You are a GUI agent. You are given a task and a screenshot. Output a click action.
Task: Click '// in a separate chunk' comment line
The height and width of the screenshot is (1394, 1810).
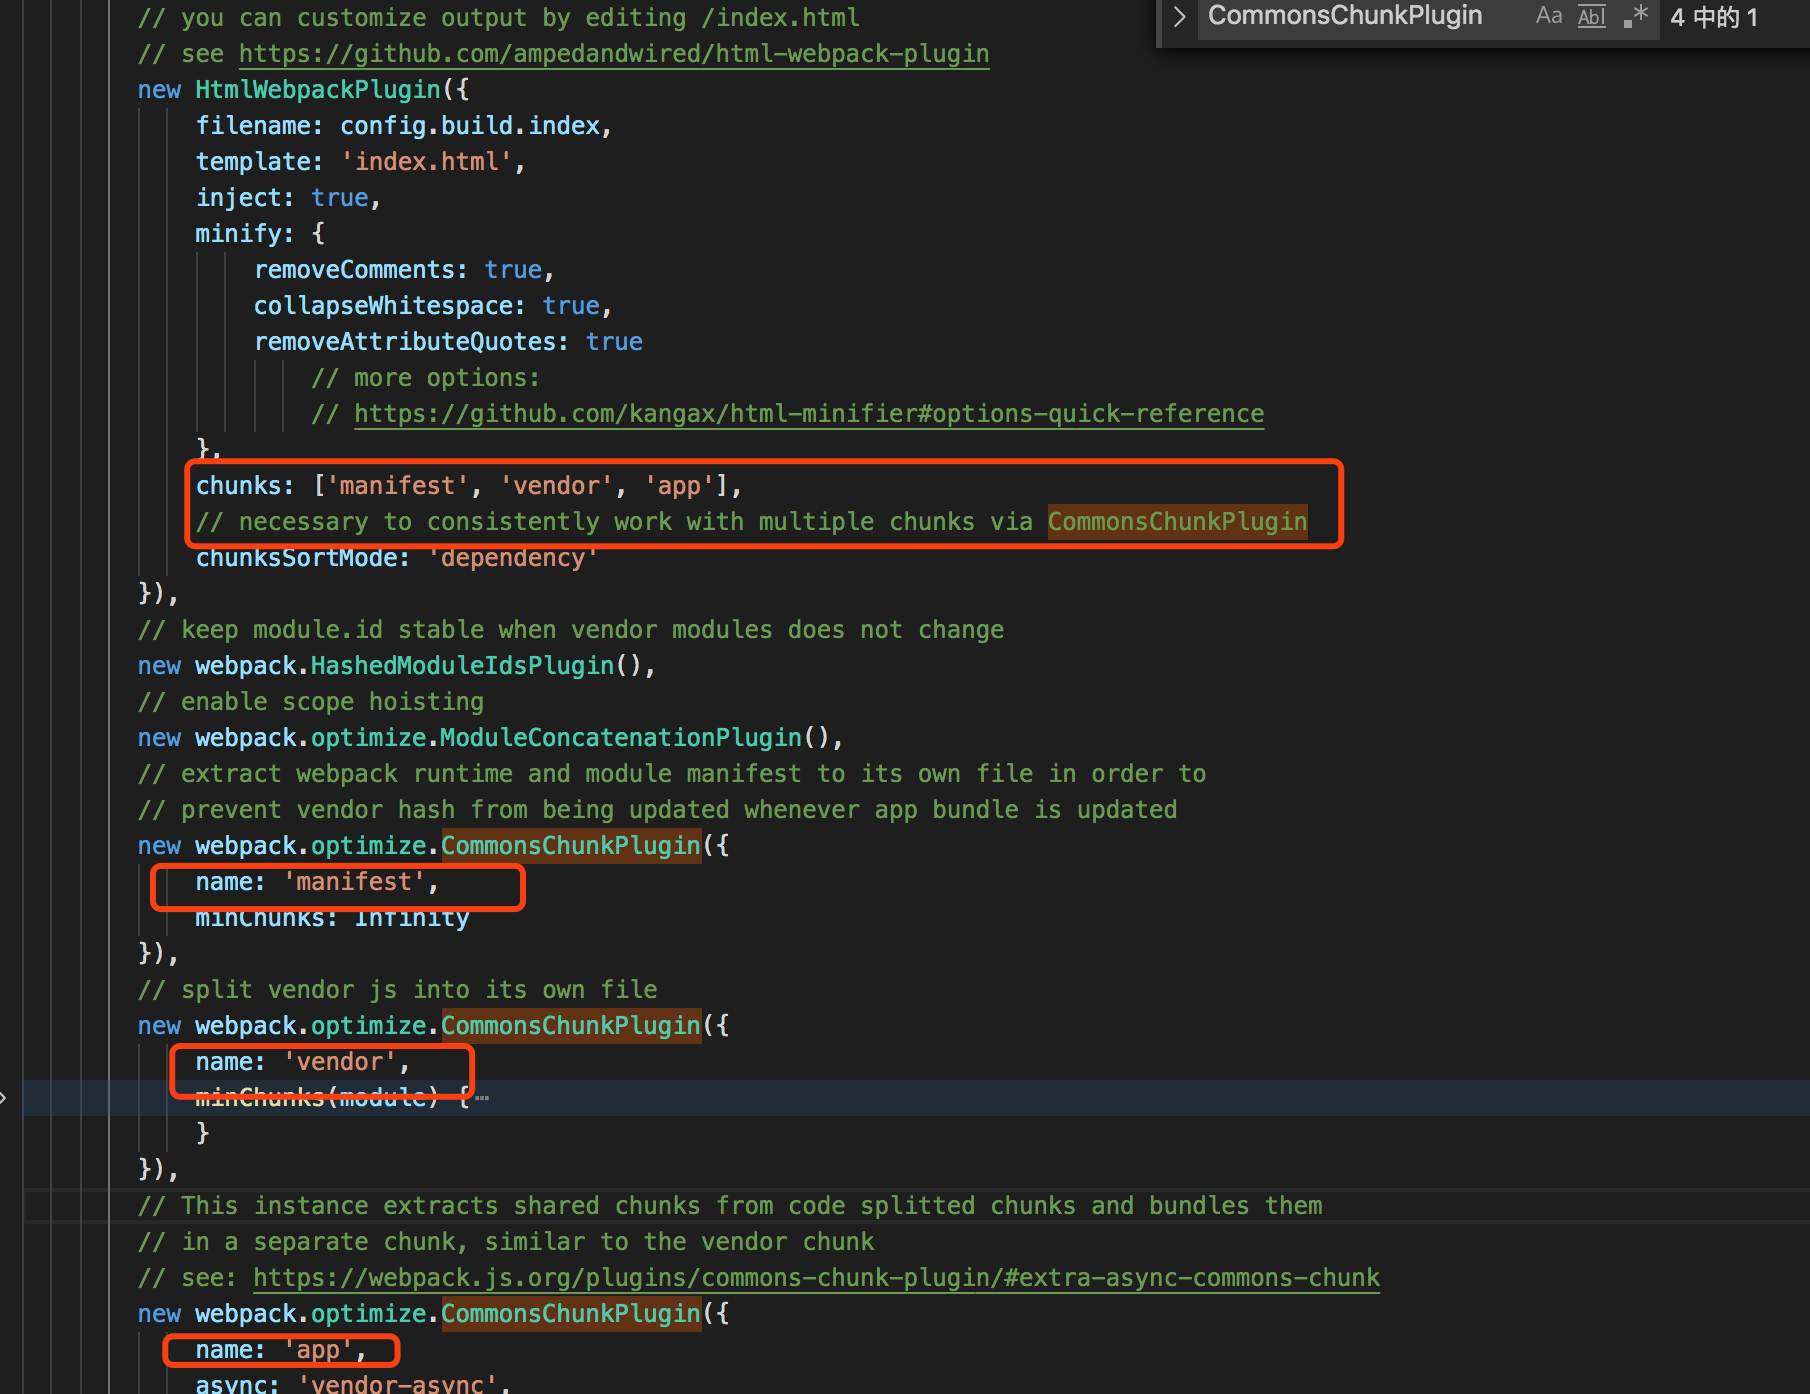[x=506, y=1242]
